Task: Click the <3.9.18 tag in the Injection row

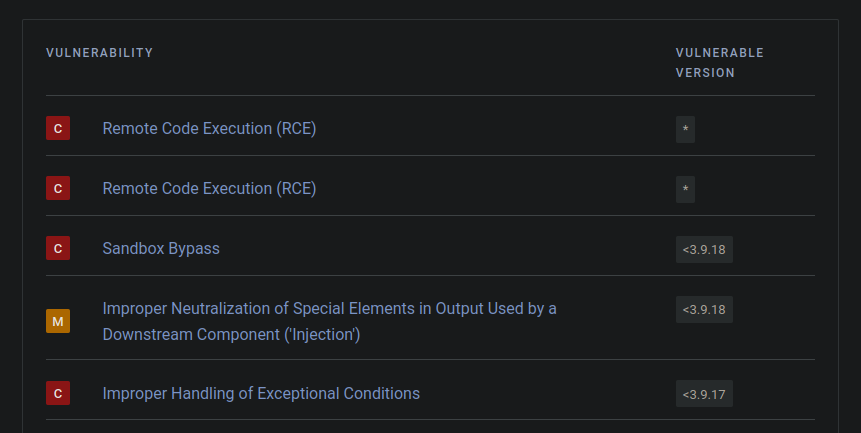Action: point(704,310)
